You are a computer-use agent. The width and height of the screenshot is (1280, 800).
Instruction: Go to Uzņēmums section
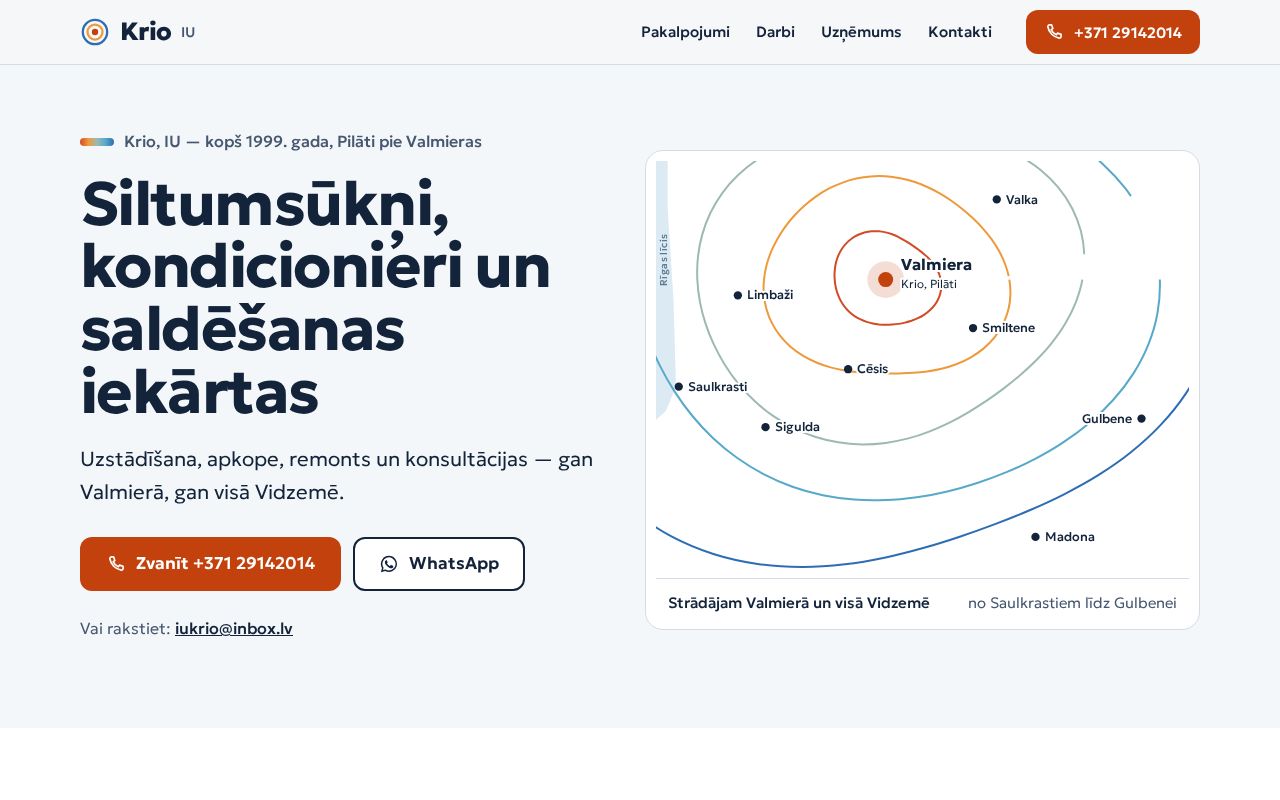pyautogui.click(x=861, y=32)
